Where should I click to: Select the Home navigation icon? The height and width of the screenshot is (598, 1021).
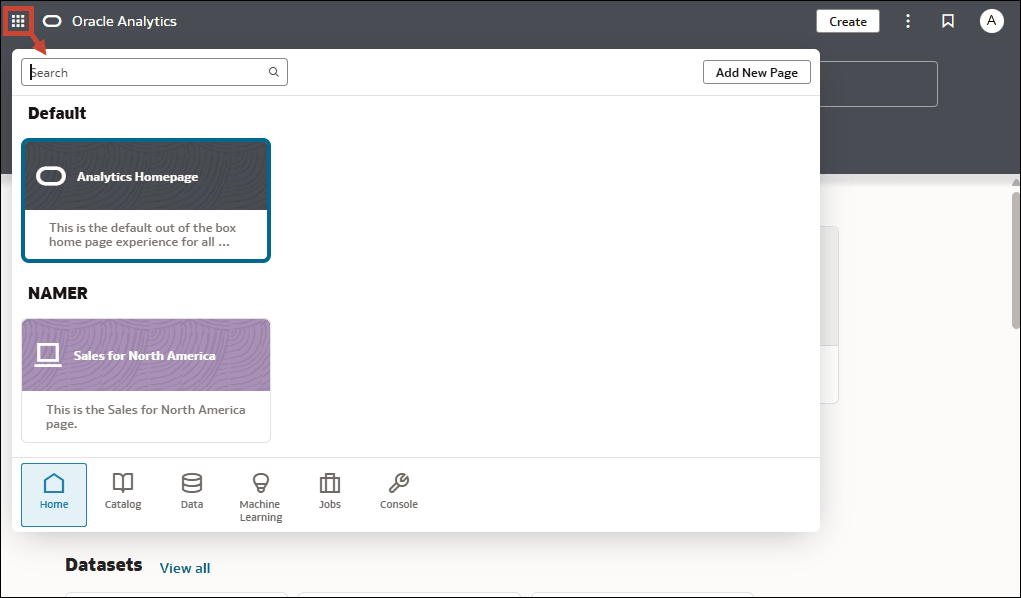click(x=53, y=494)
